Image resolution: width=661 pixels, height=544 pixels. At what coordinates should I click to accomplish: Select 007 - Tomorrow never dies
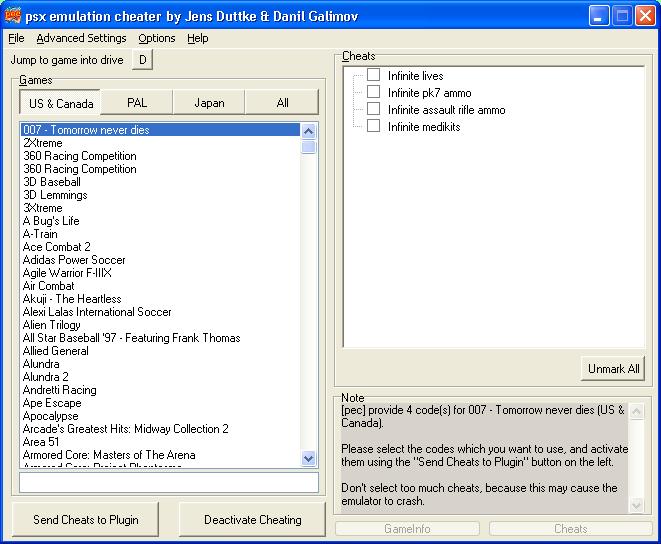click(x=160, y=130)
